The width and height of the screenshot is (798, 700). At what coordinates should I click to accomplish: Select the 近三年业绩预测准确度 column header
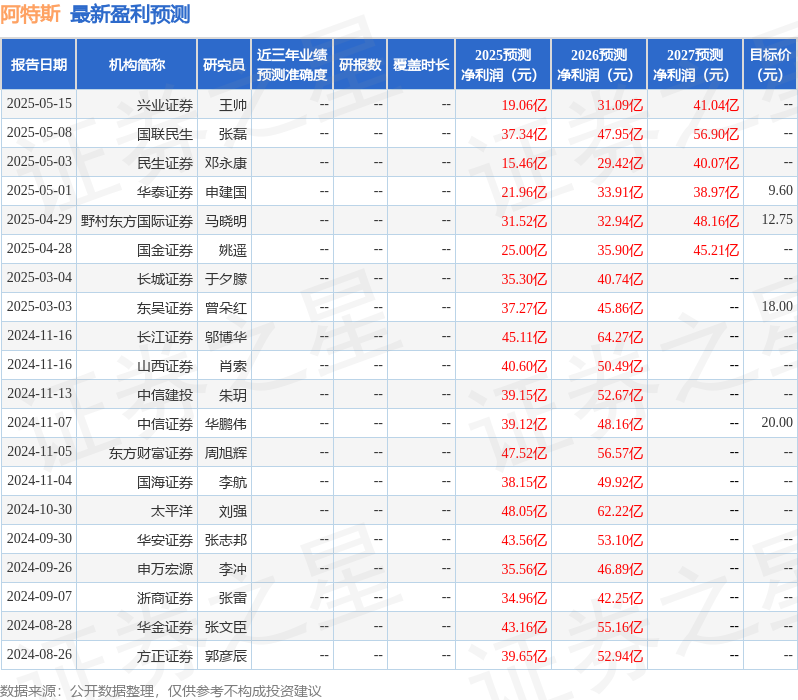tap(292, 64)
